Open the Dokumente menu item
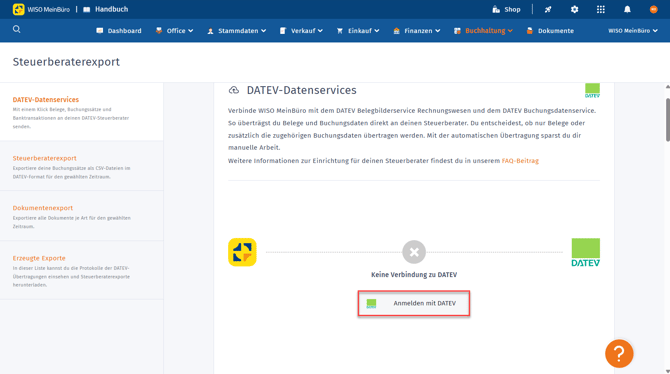Screen dimensions: 670x374 click(550, 31)
